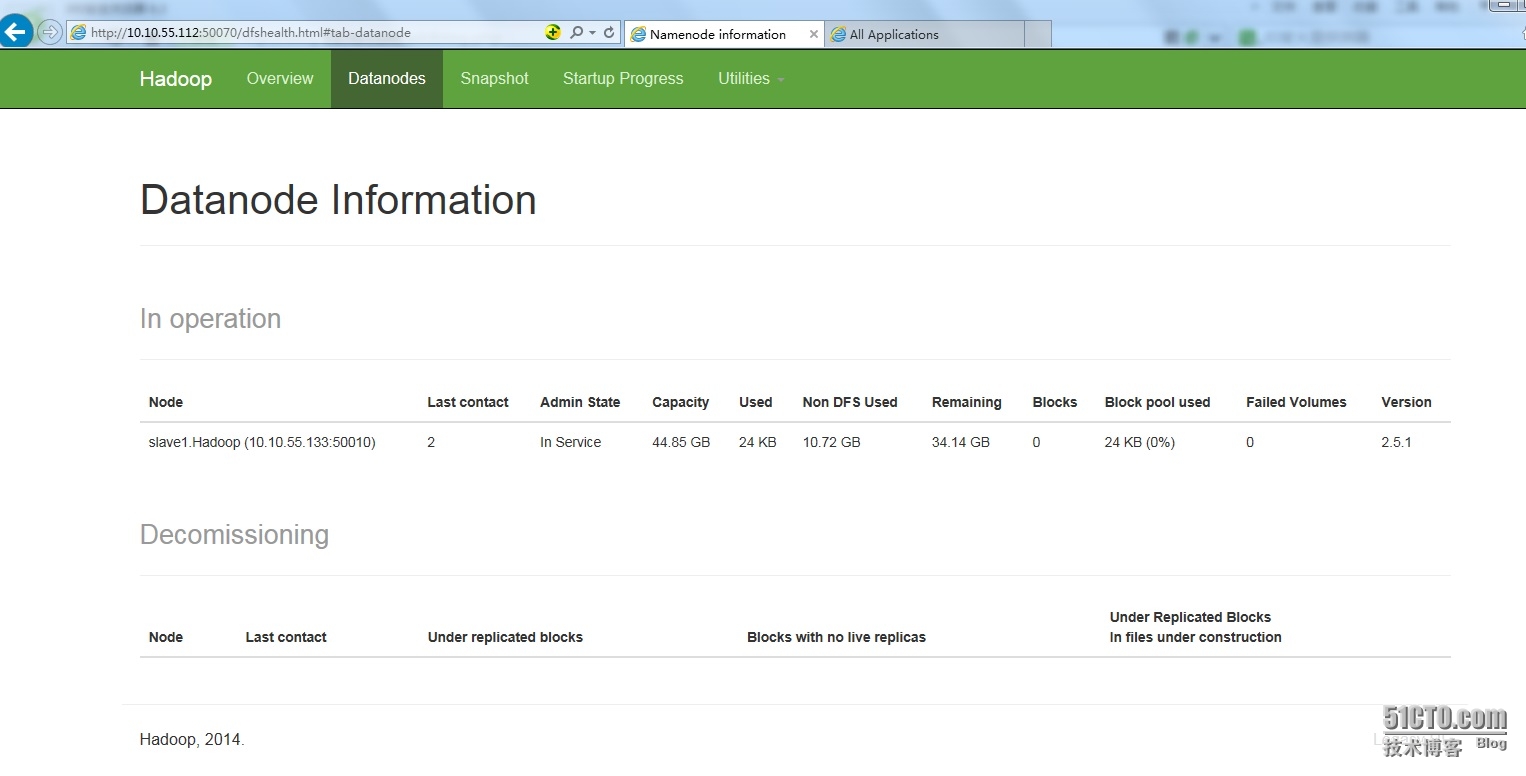Select the slave1.Hadoop (10.10.55.133:50010) node cell

[x=262, y=442]
